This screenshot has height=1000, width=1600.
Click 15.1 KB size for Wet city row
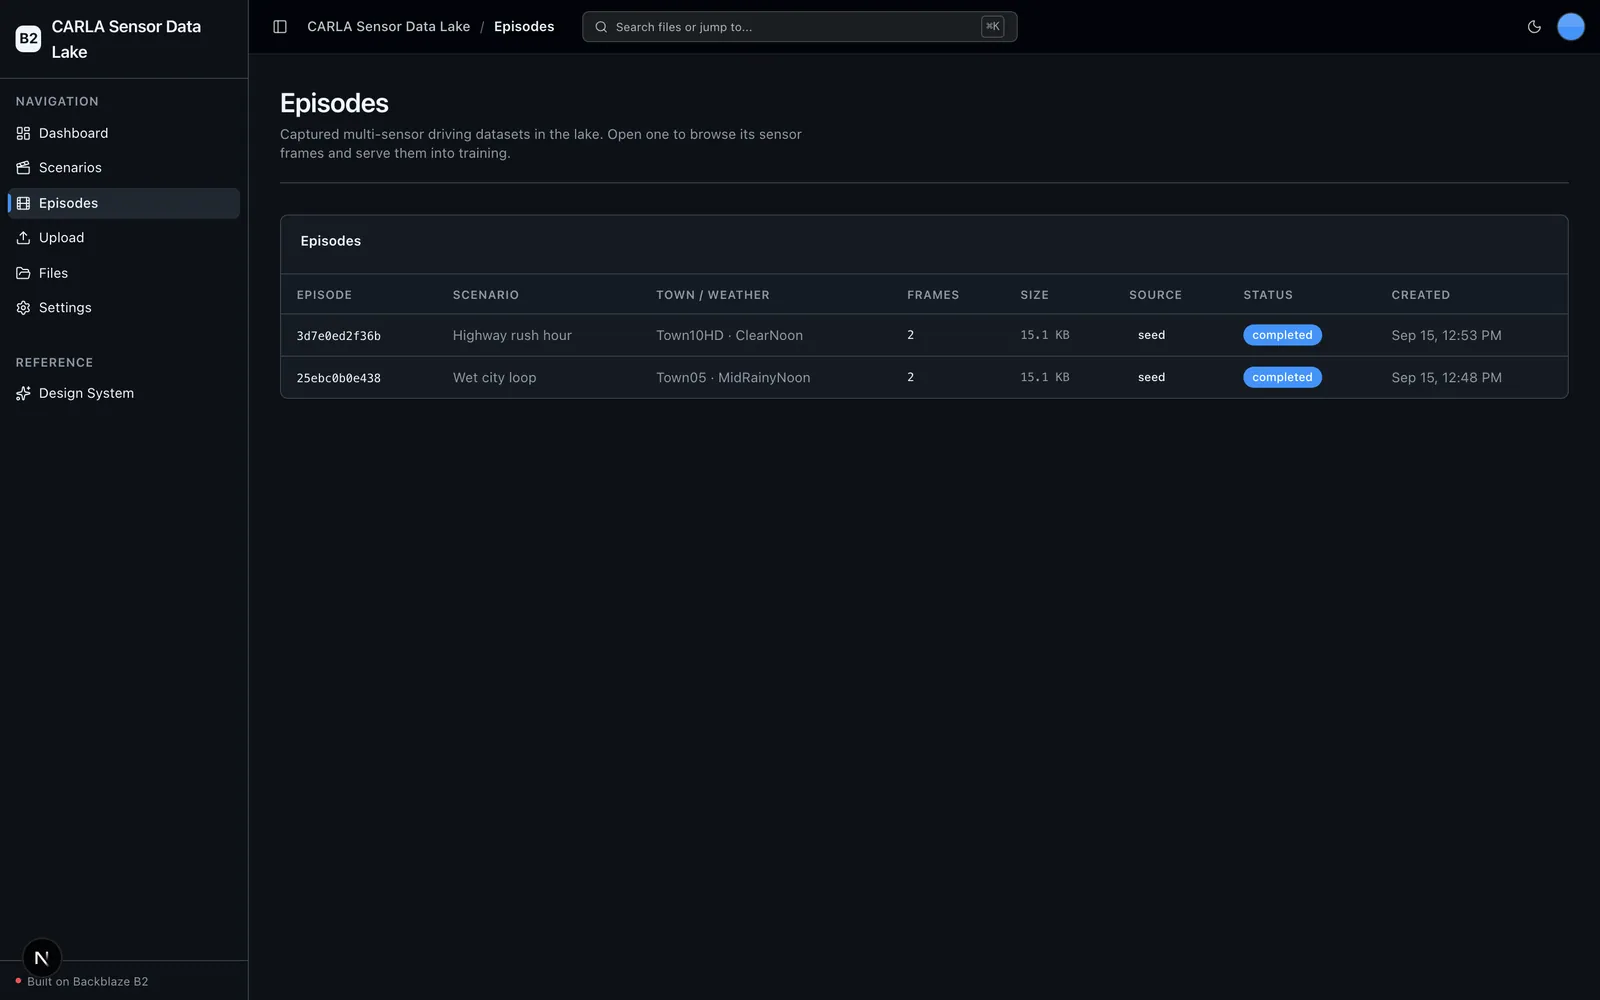pyautogui.click(x=1045, y=377)
